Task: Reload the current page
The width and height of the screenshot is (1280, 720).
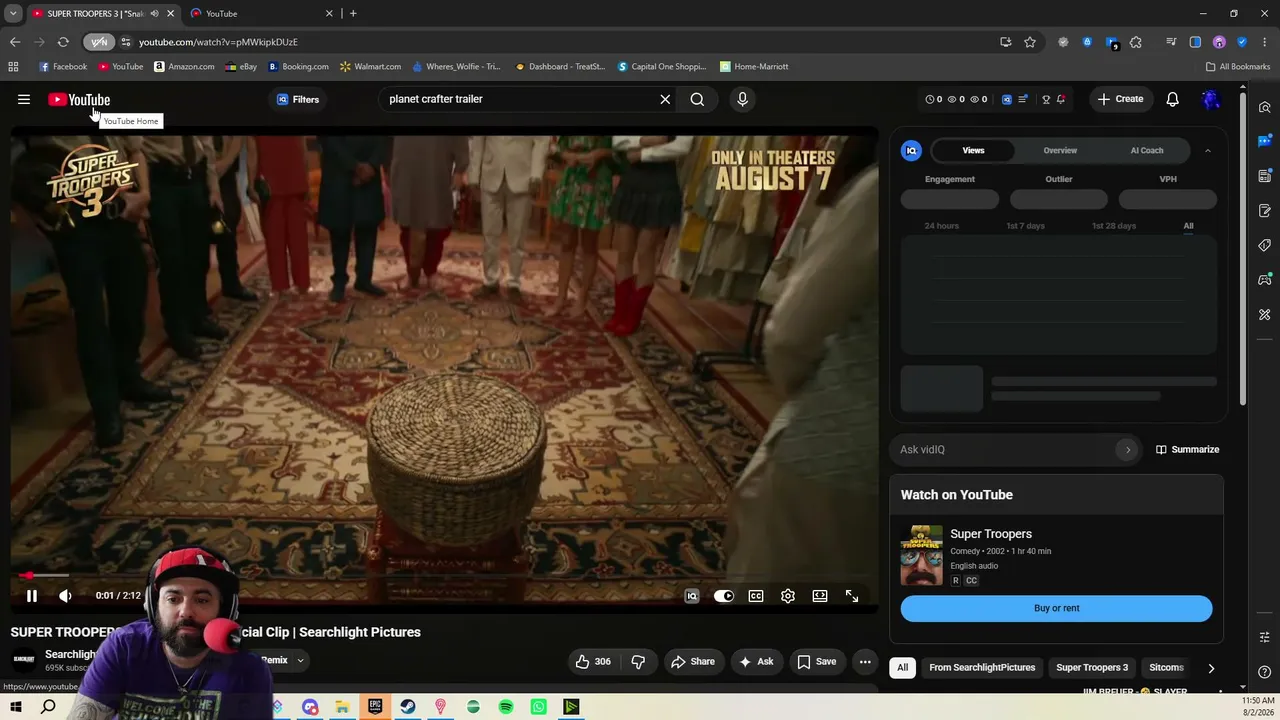Action: [63, 42]
